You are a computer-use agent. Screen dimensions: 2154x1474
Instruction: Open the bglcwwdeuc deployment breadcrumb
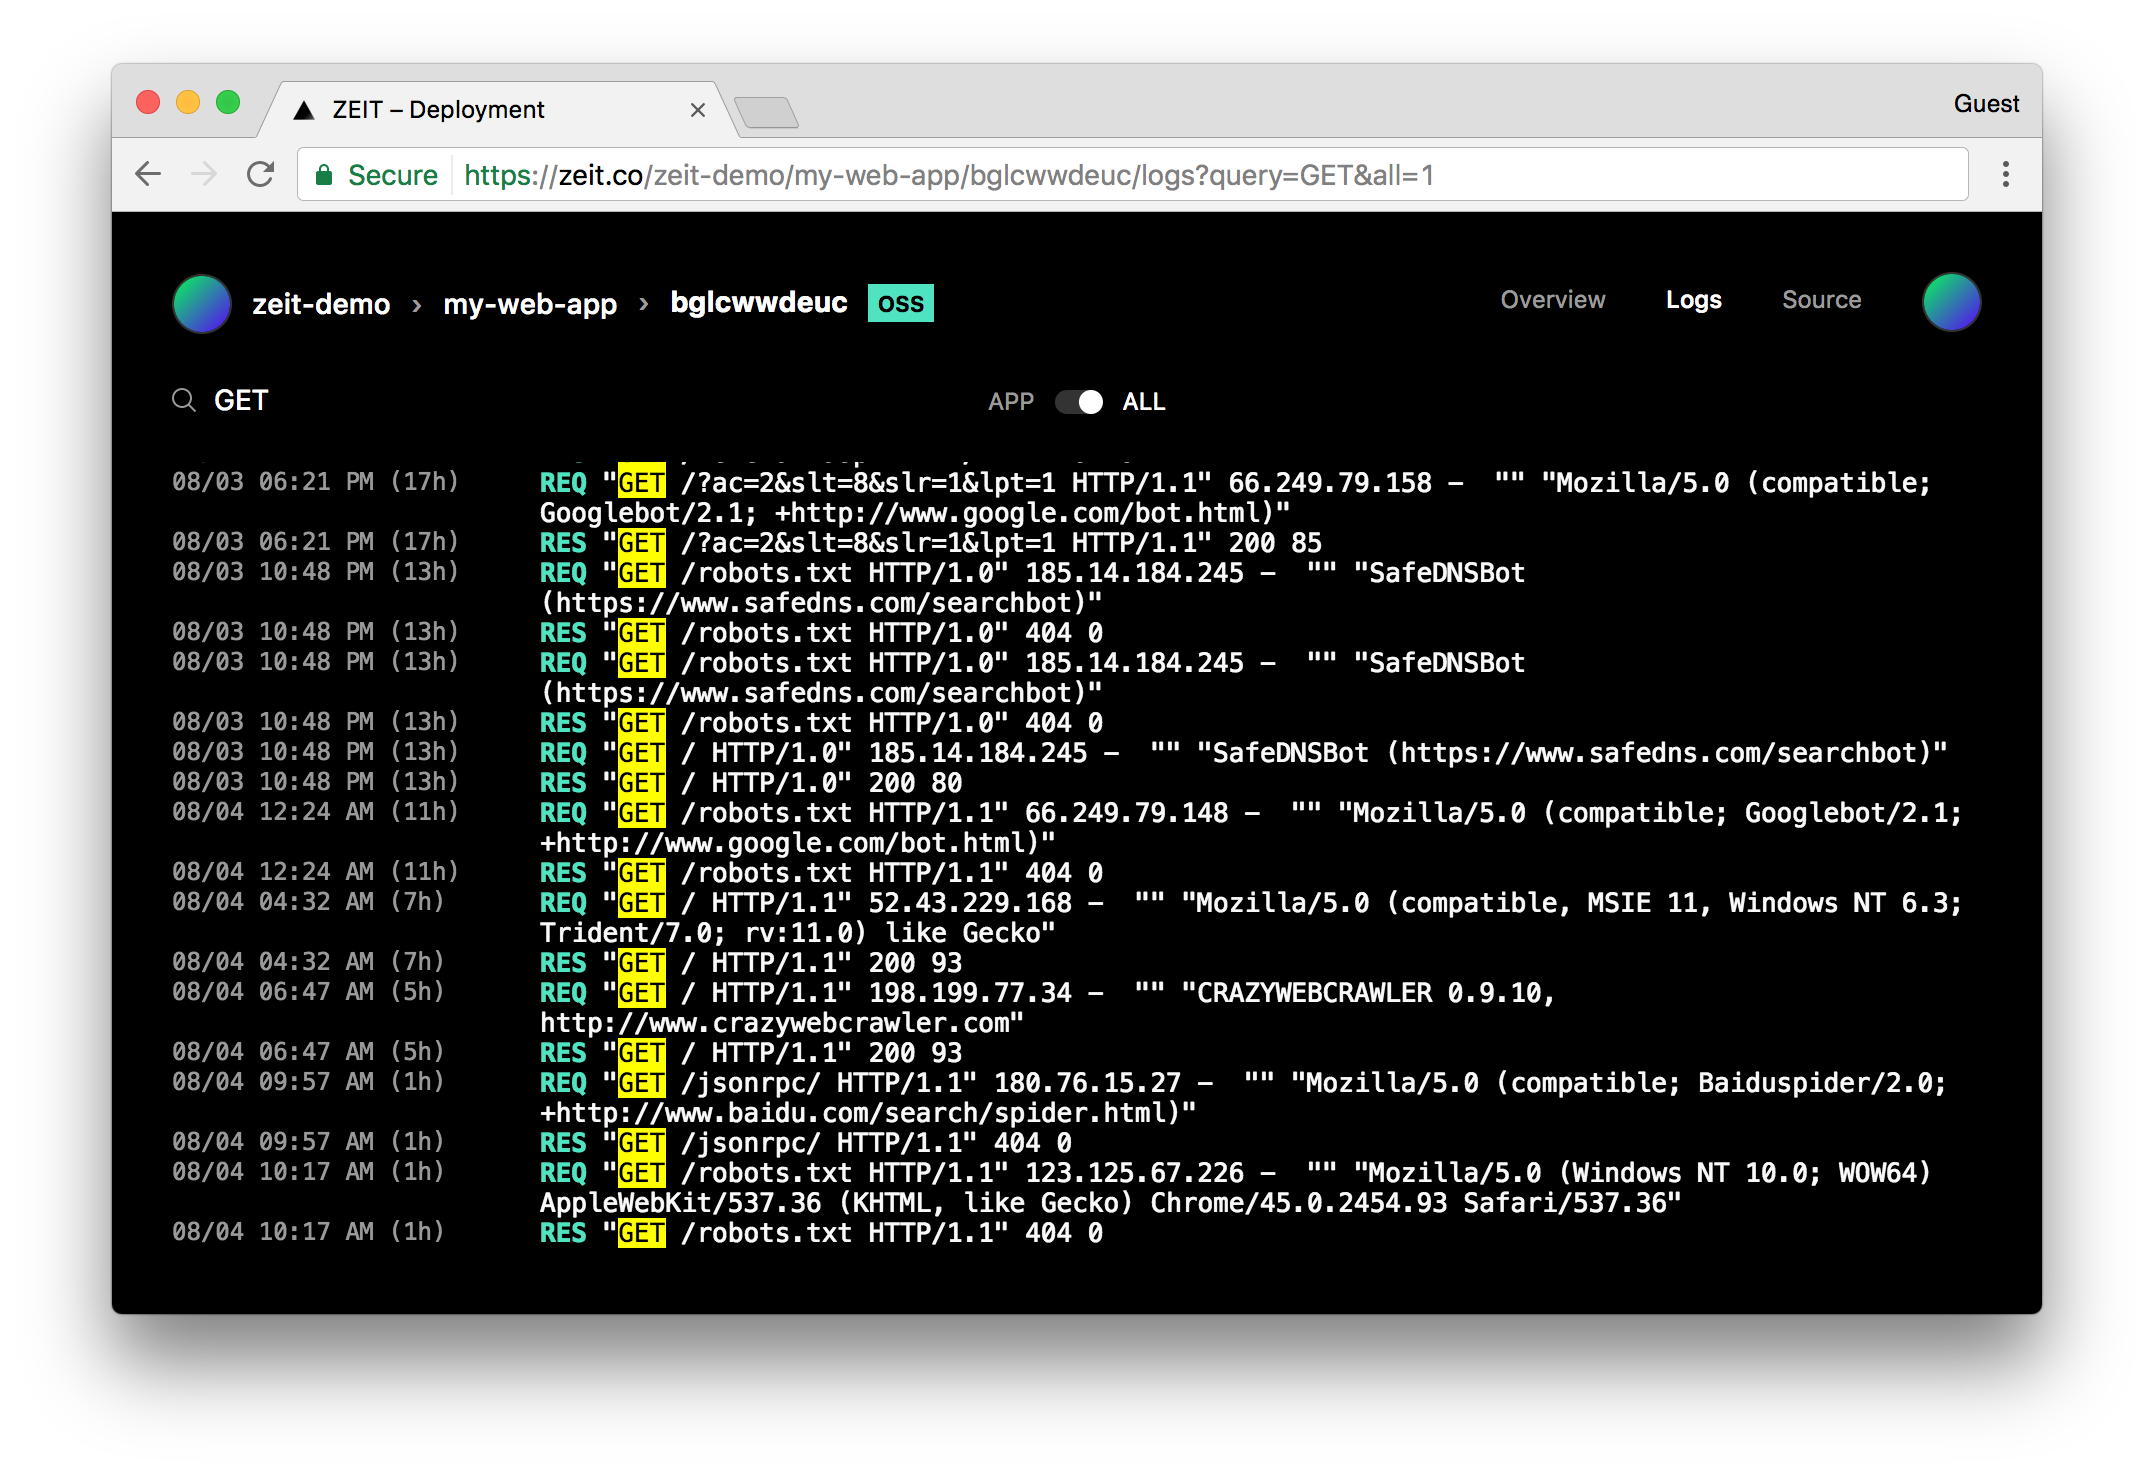pyautogui.click(x=759, y=302)
